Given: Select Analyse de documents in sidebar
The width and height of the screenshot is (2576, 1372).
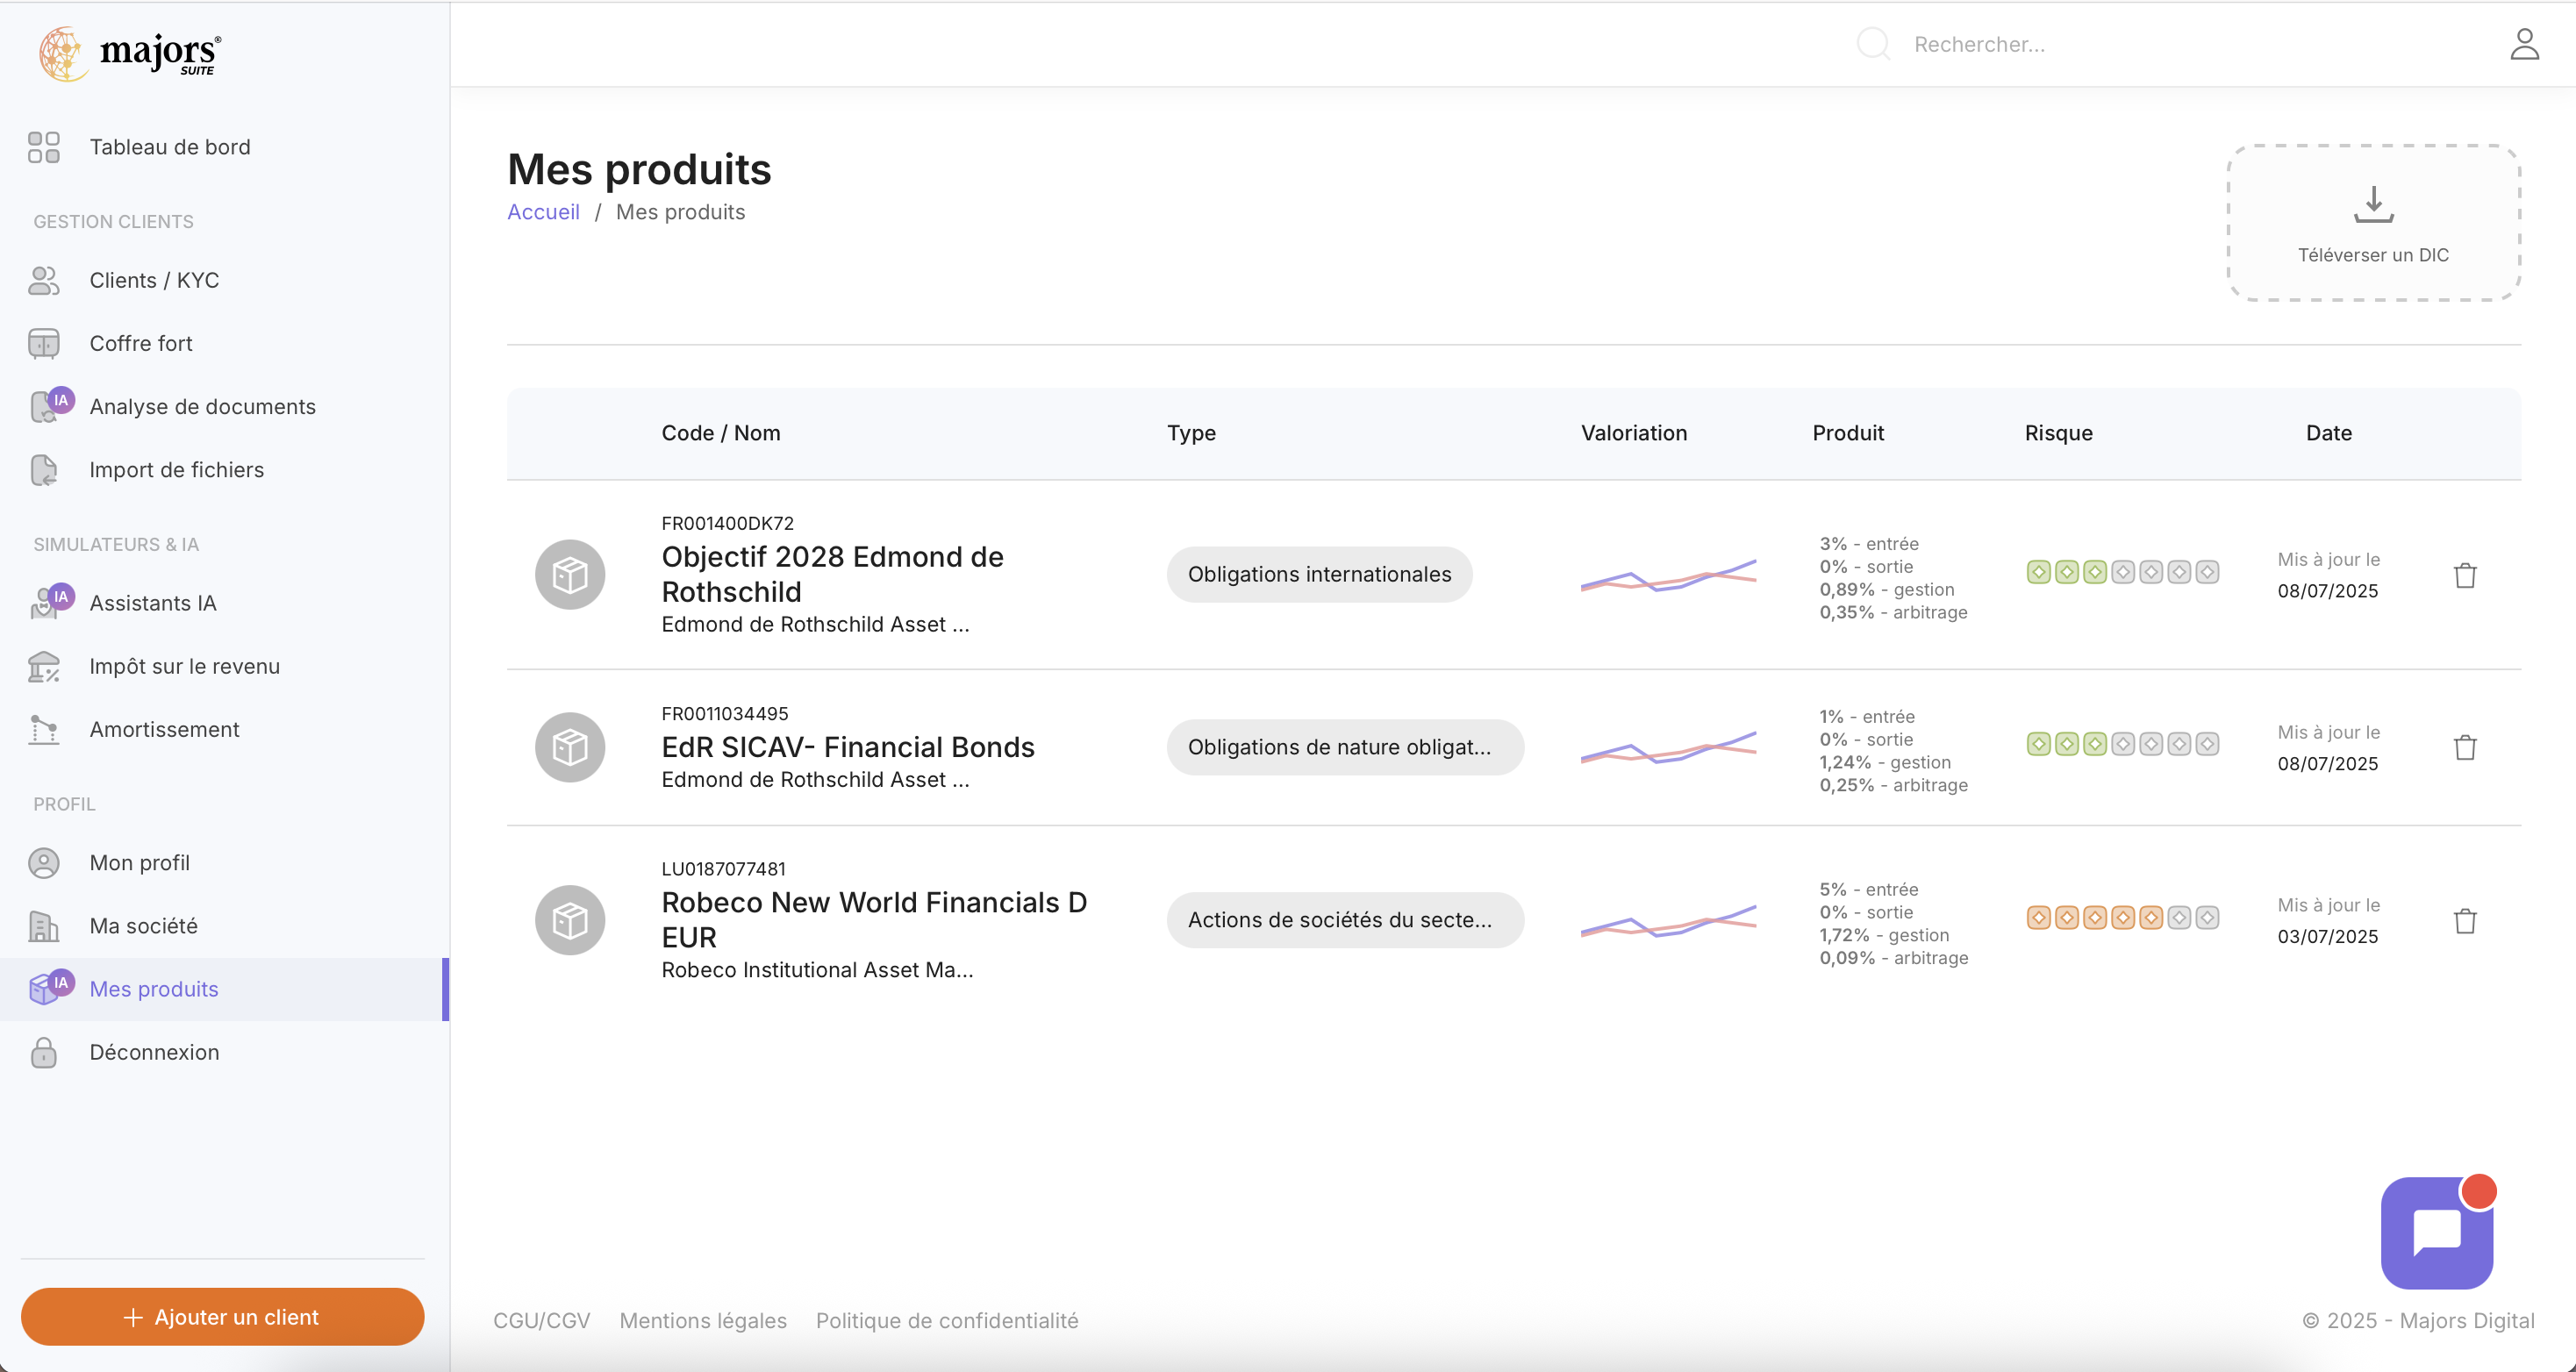Looking at the screenshot, I should 202,406.
